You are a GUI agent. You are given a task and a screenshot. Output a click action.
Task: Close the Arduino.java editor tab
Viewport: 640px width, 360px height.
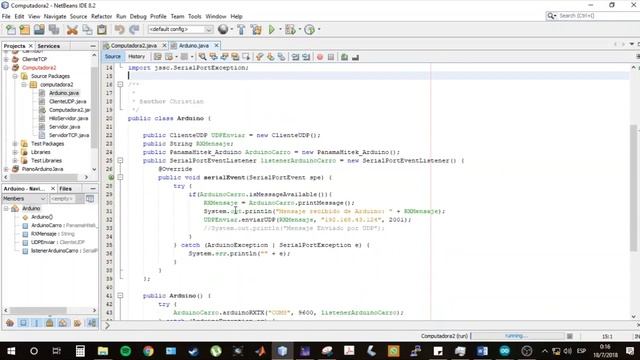coord(217,45)
